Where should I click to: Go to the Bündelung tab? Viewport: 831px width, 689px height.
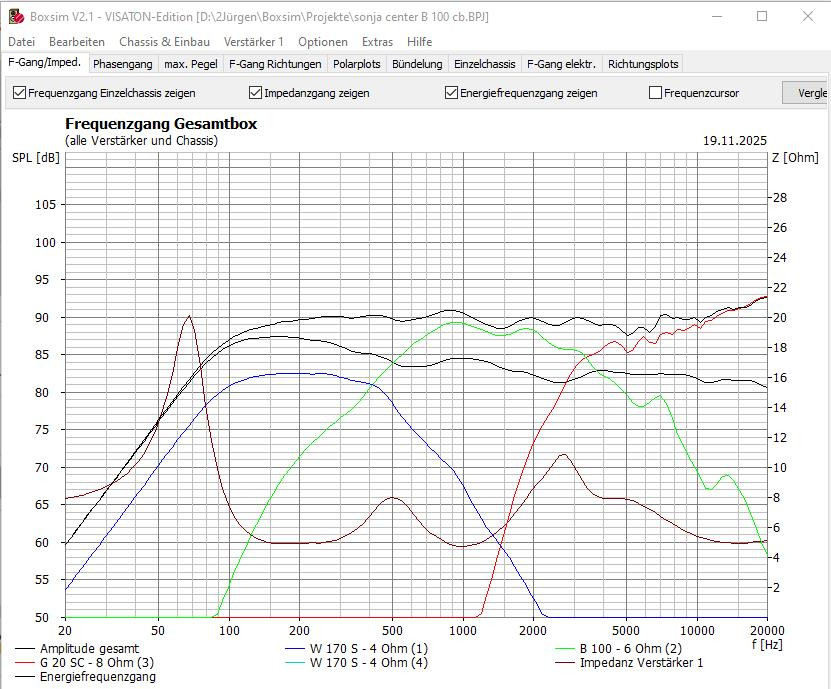(x=417, y=64)
